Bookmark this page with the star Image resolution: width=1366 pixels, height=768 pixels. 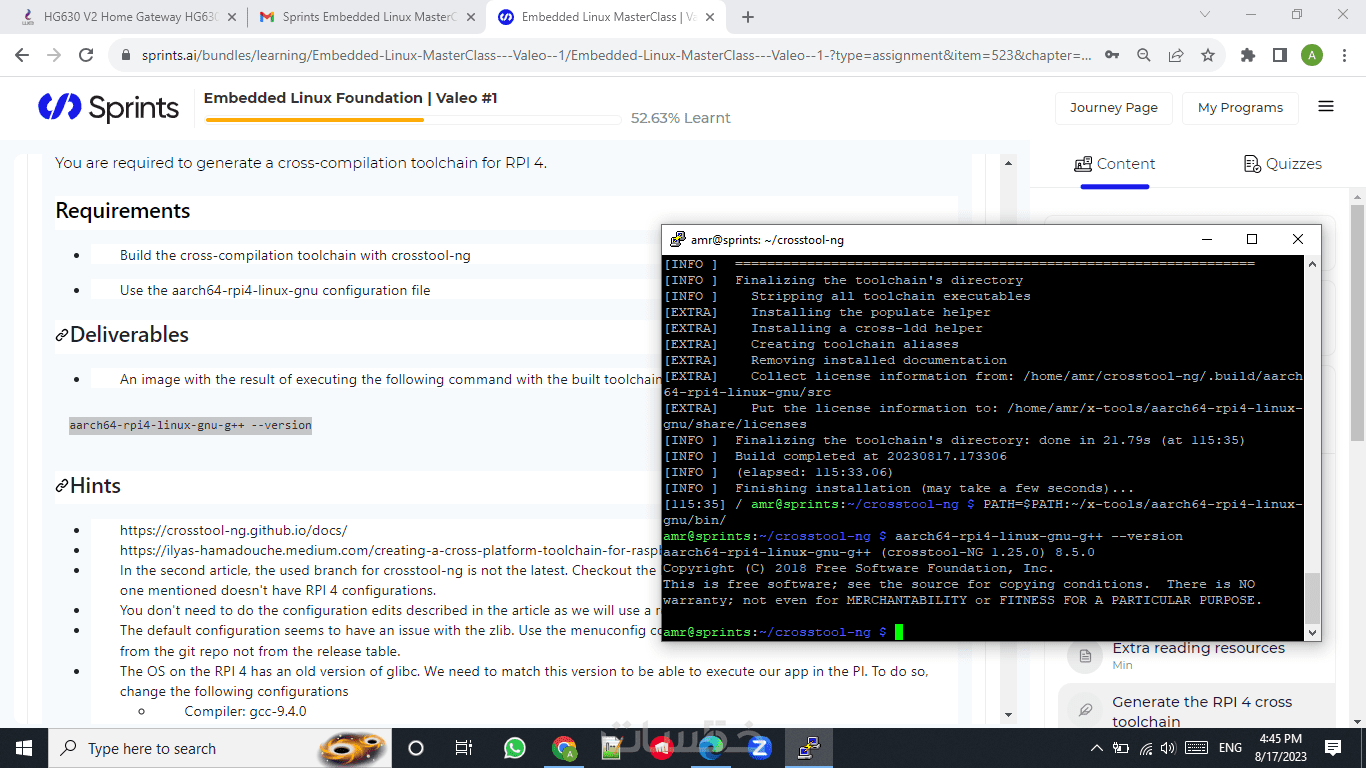coord(1208,56)
